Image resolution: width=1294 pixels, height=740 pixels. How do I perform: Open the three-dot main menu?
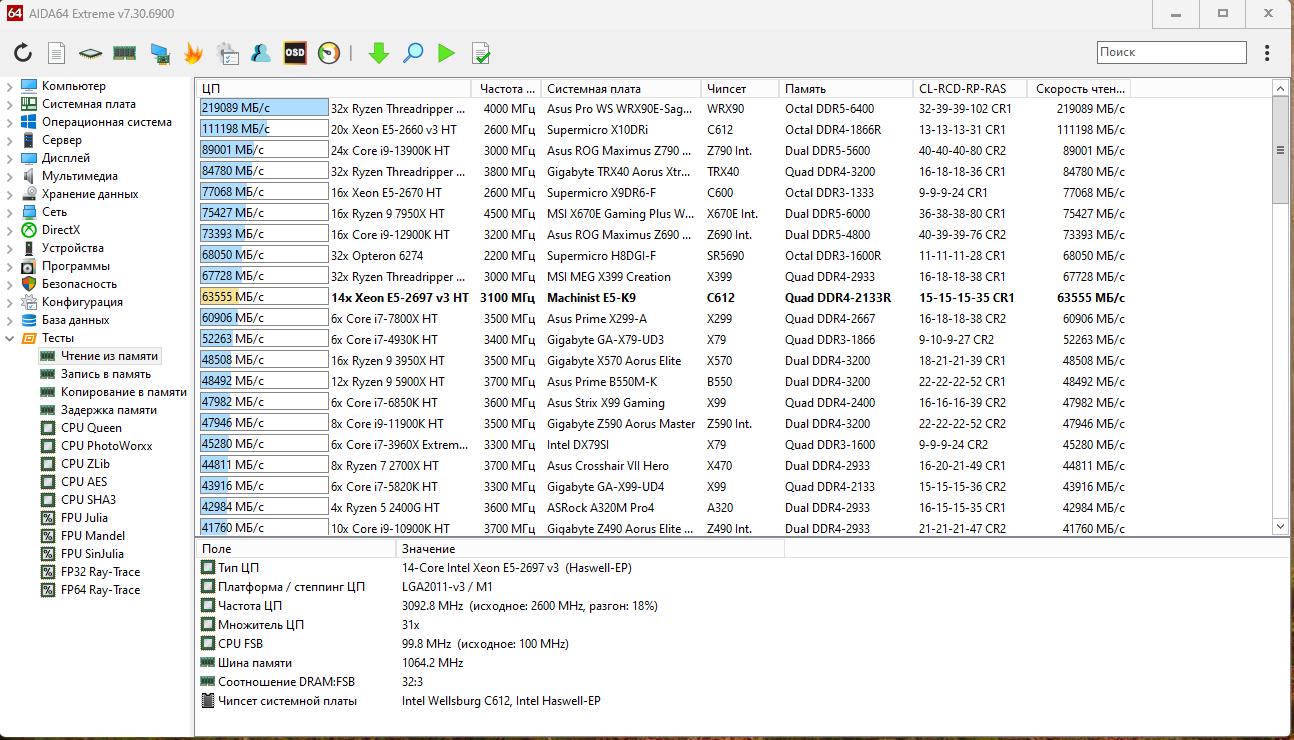(x=1268, y=53)
